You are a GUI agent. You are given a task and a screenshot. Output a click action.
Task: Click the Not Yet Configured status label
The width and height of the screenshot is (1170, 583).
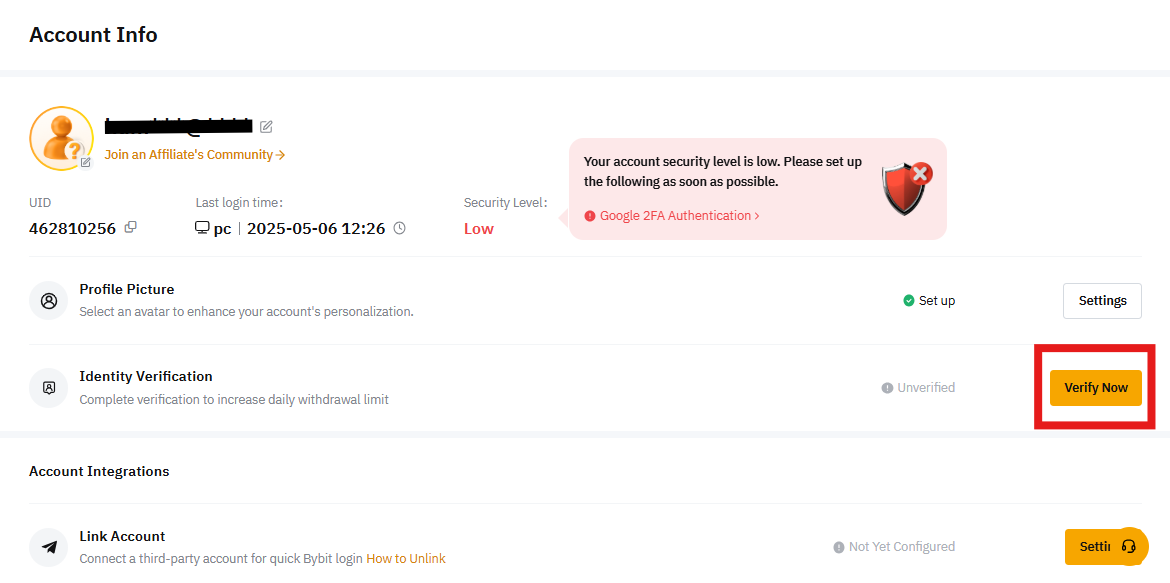[894, 547]
